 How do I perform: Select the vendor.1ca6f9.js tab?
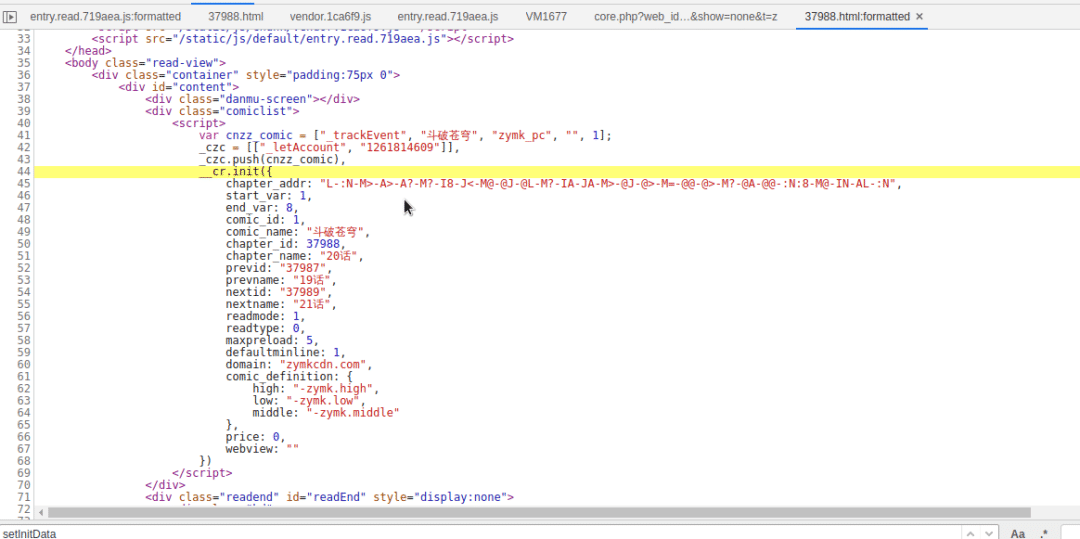(329, 17)
